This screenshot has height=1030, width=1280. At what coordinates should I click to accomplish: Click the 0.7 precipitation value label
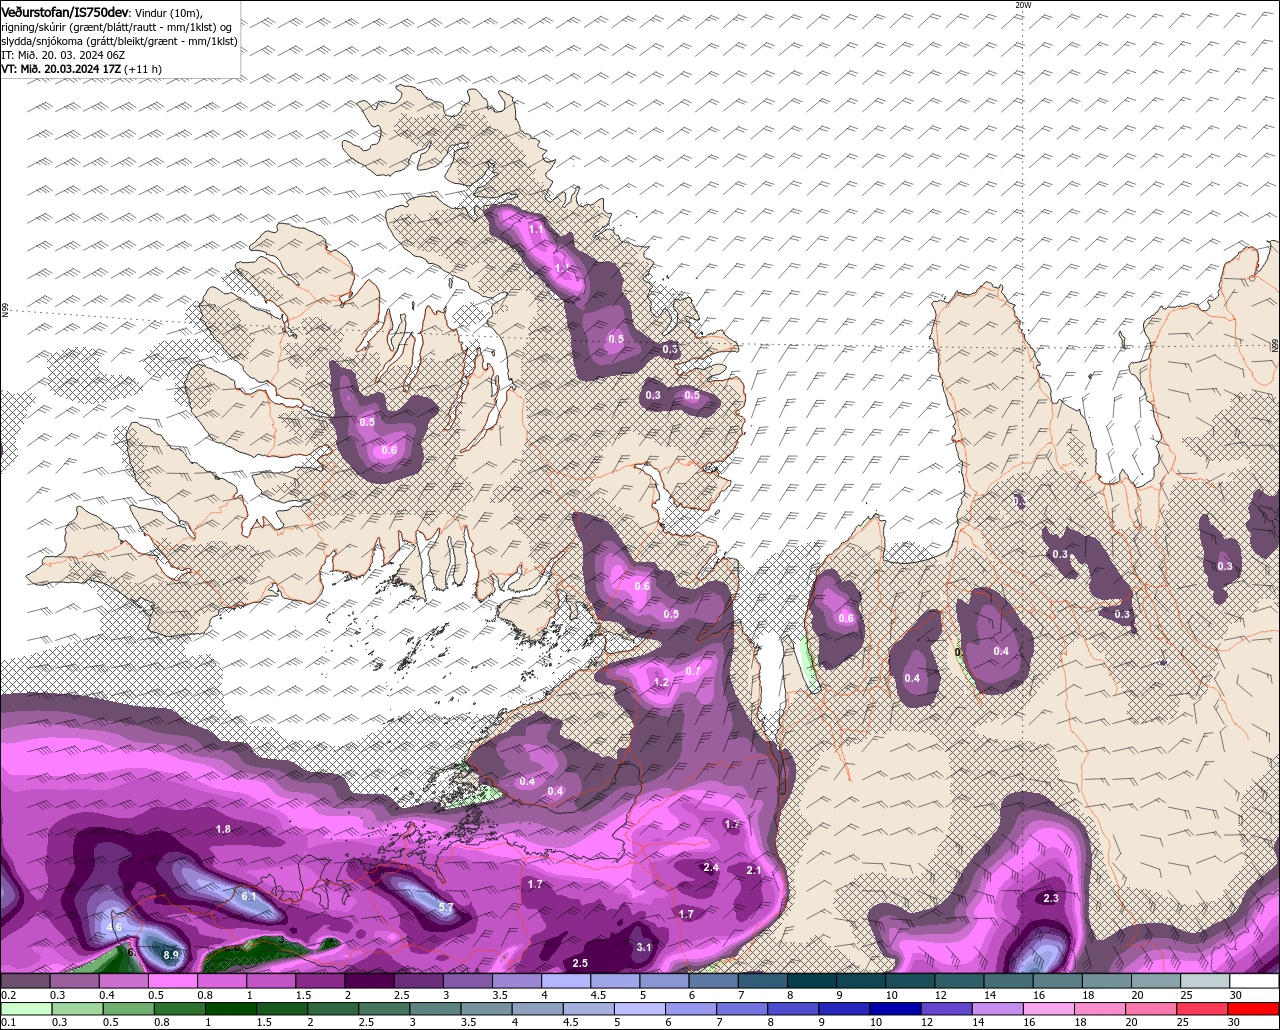pyautogui.click(x=693, y=670)
